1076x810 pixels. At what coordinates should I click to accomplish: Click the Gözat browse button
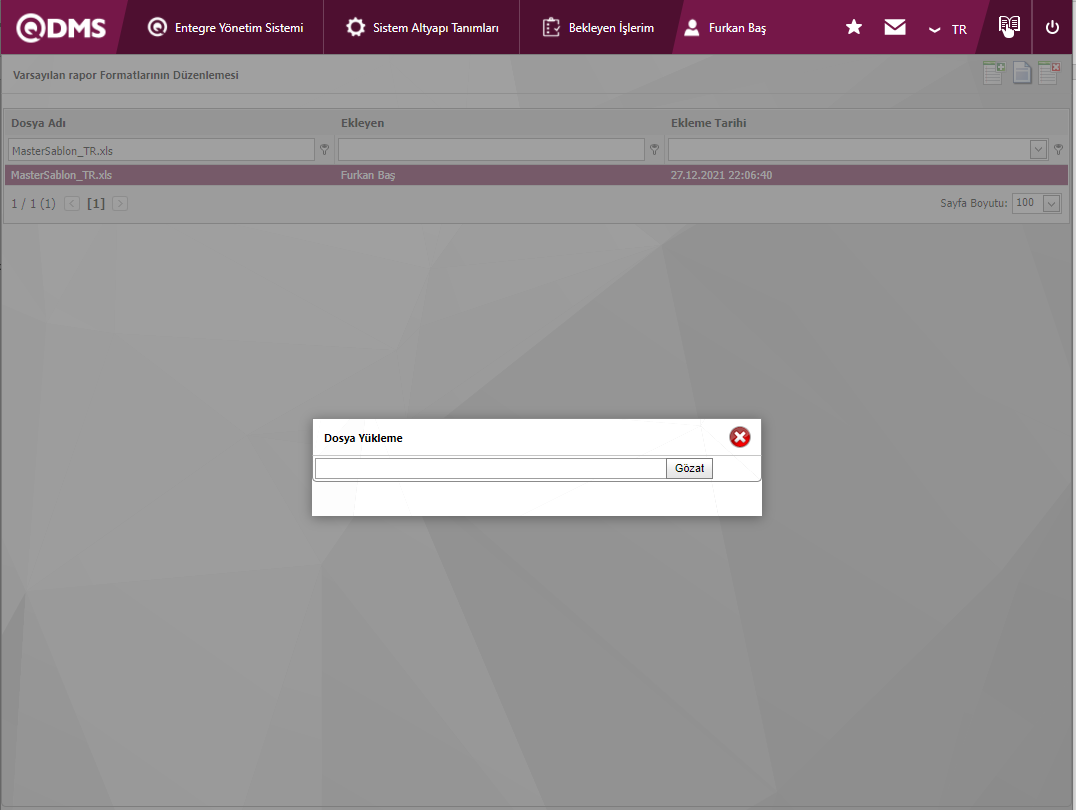pyautogui.click(x=689, y=468)
